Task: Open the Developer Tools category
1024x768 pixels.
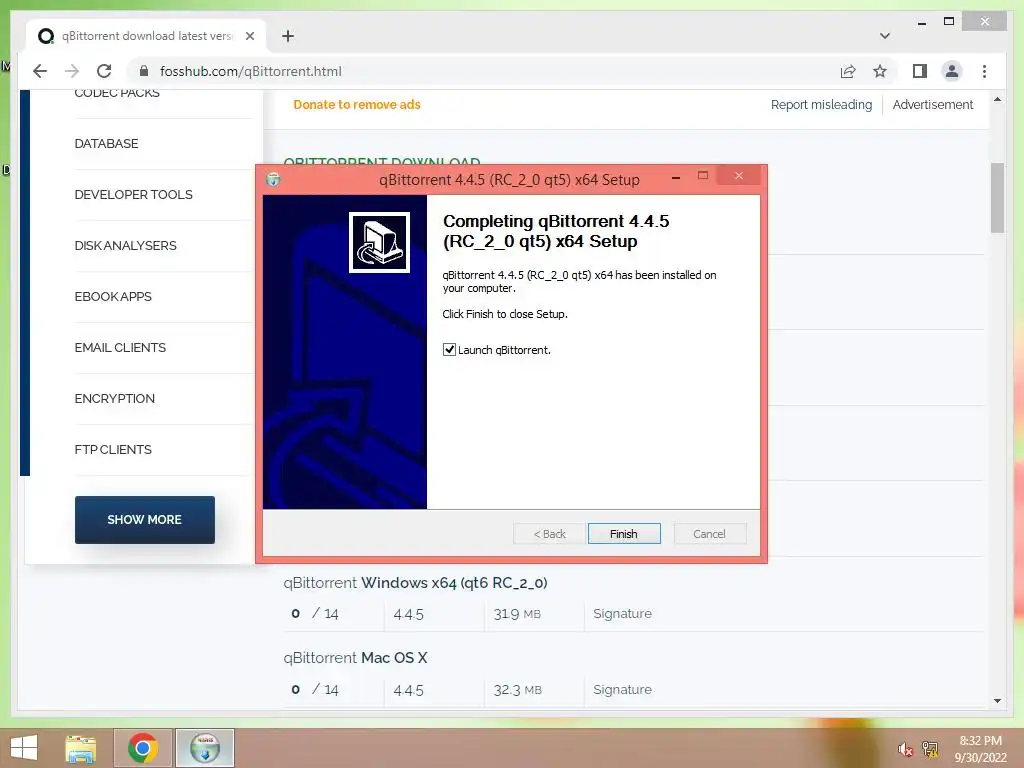Action: pos(133,195)
